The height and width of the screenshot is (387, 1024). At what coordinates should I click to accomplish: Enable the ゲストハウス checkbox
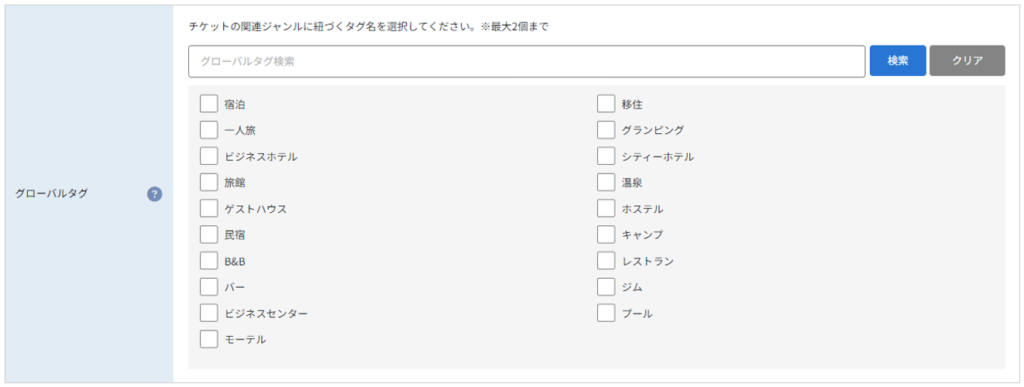pos(208,208)
